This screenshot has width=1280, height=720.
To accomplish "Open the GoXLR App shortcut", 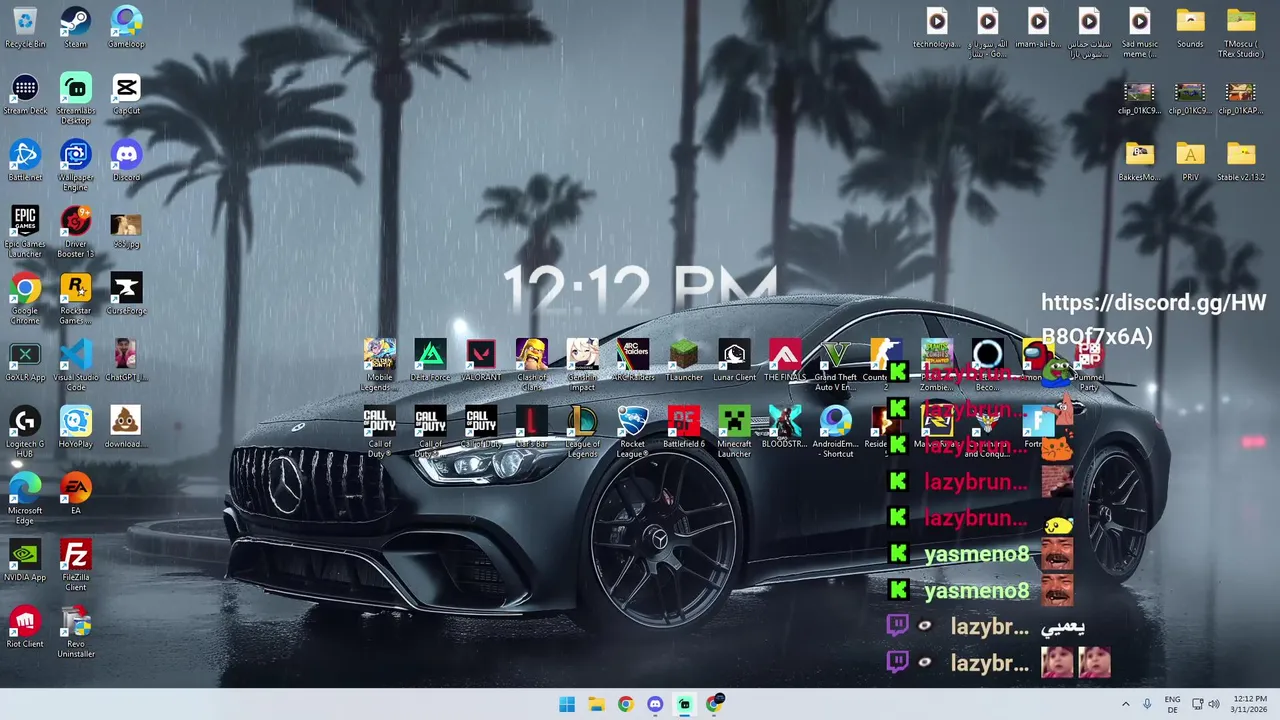I will point(25,361).
